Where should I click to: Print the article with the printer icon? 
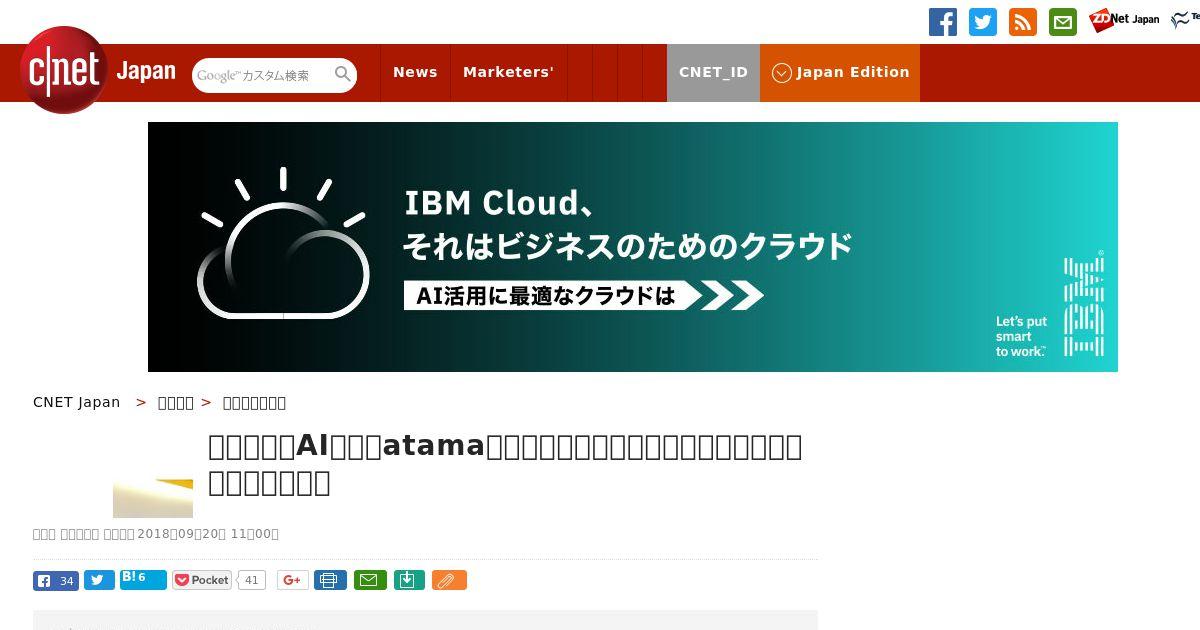coord(330,580)
